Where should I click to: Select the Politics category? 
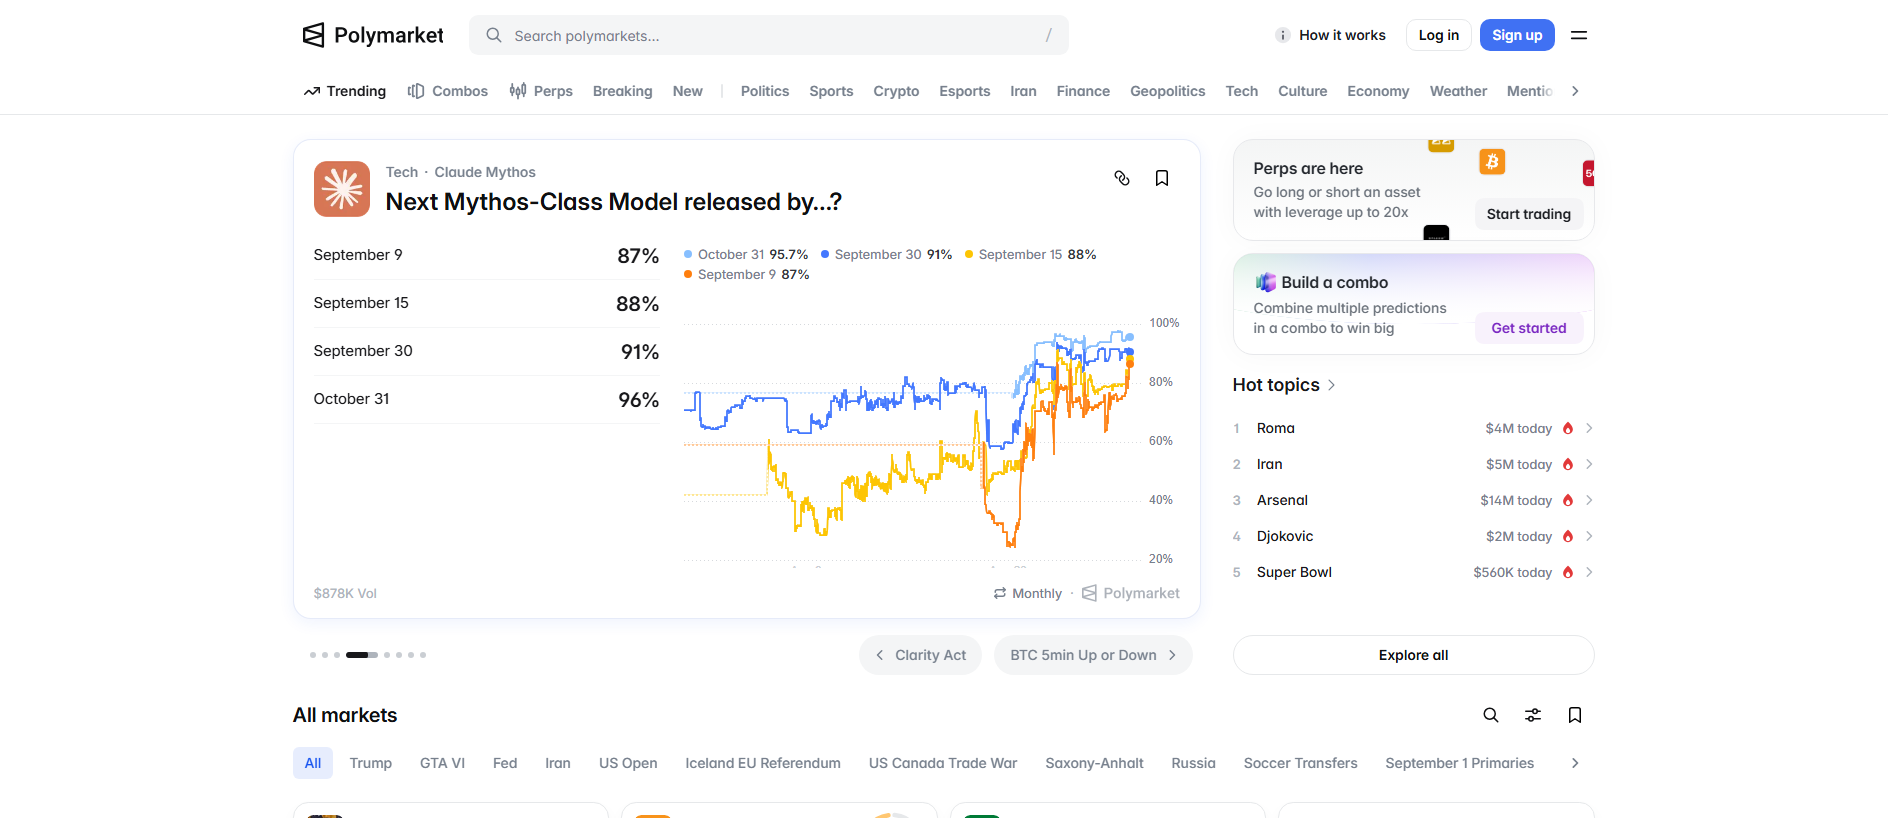point(765,91)
